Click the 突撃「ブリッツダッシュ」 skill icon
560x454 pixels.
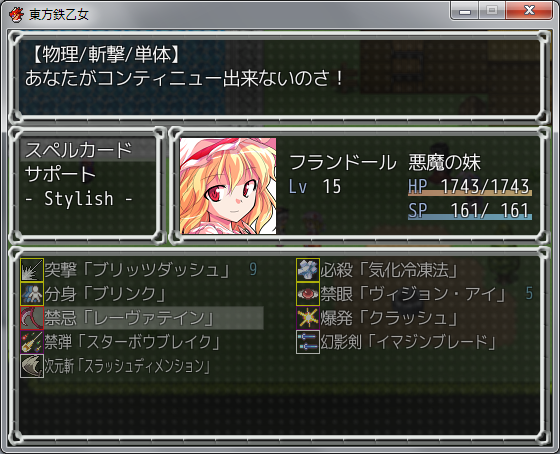[32, 270]
